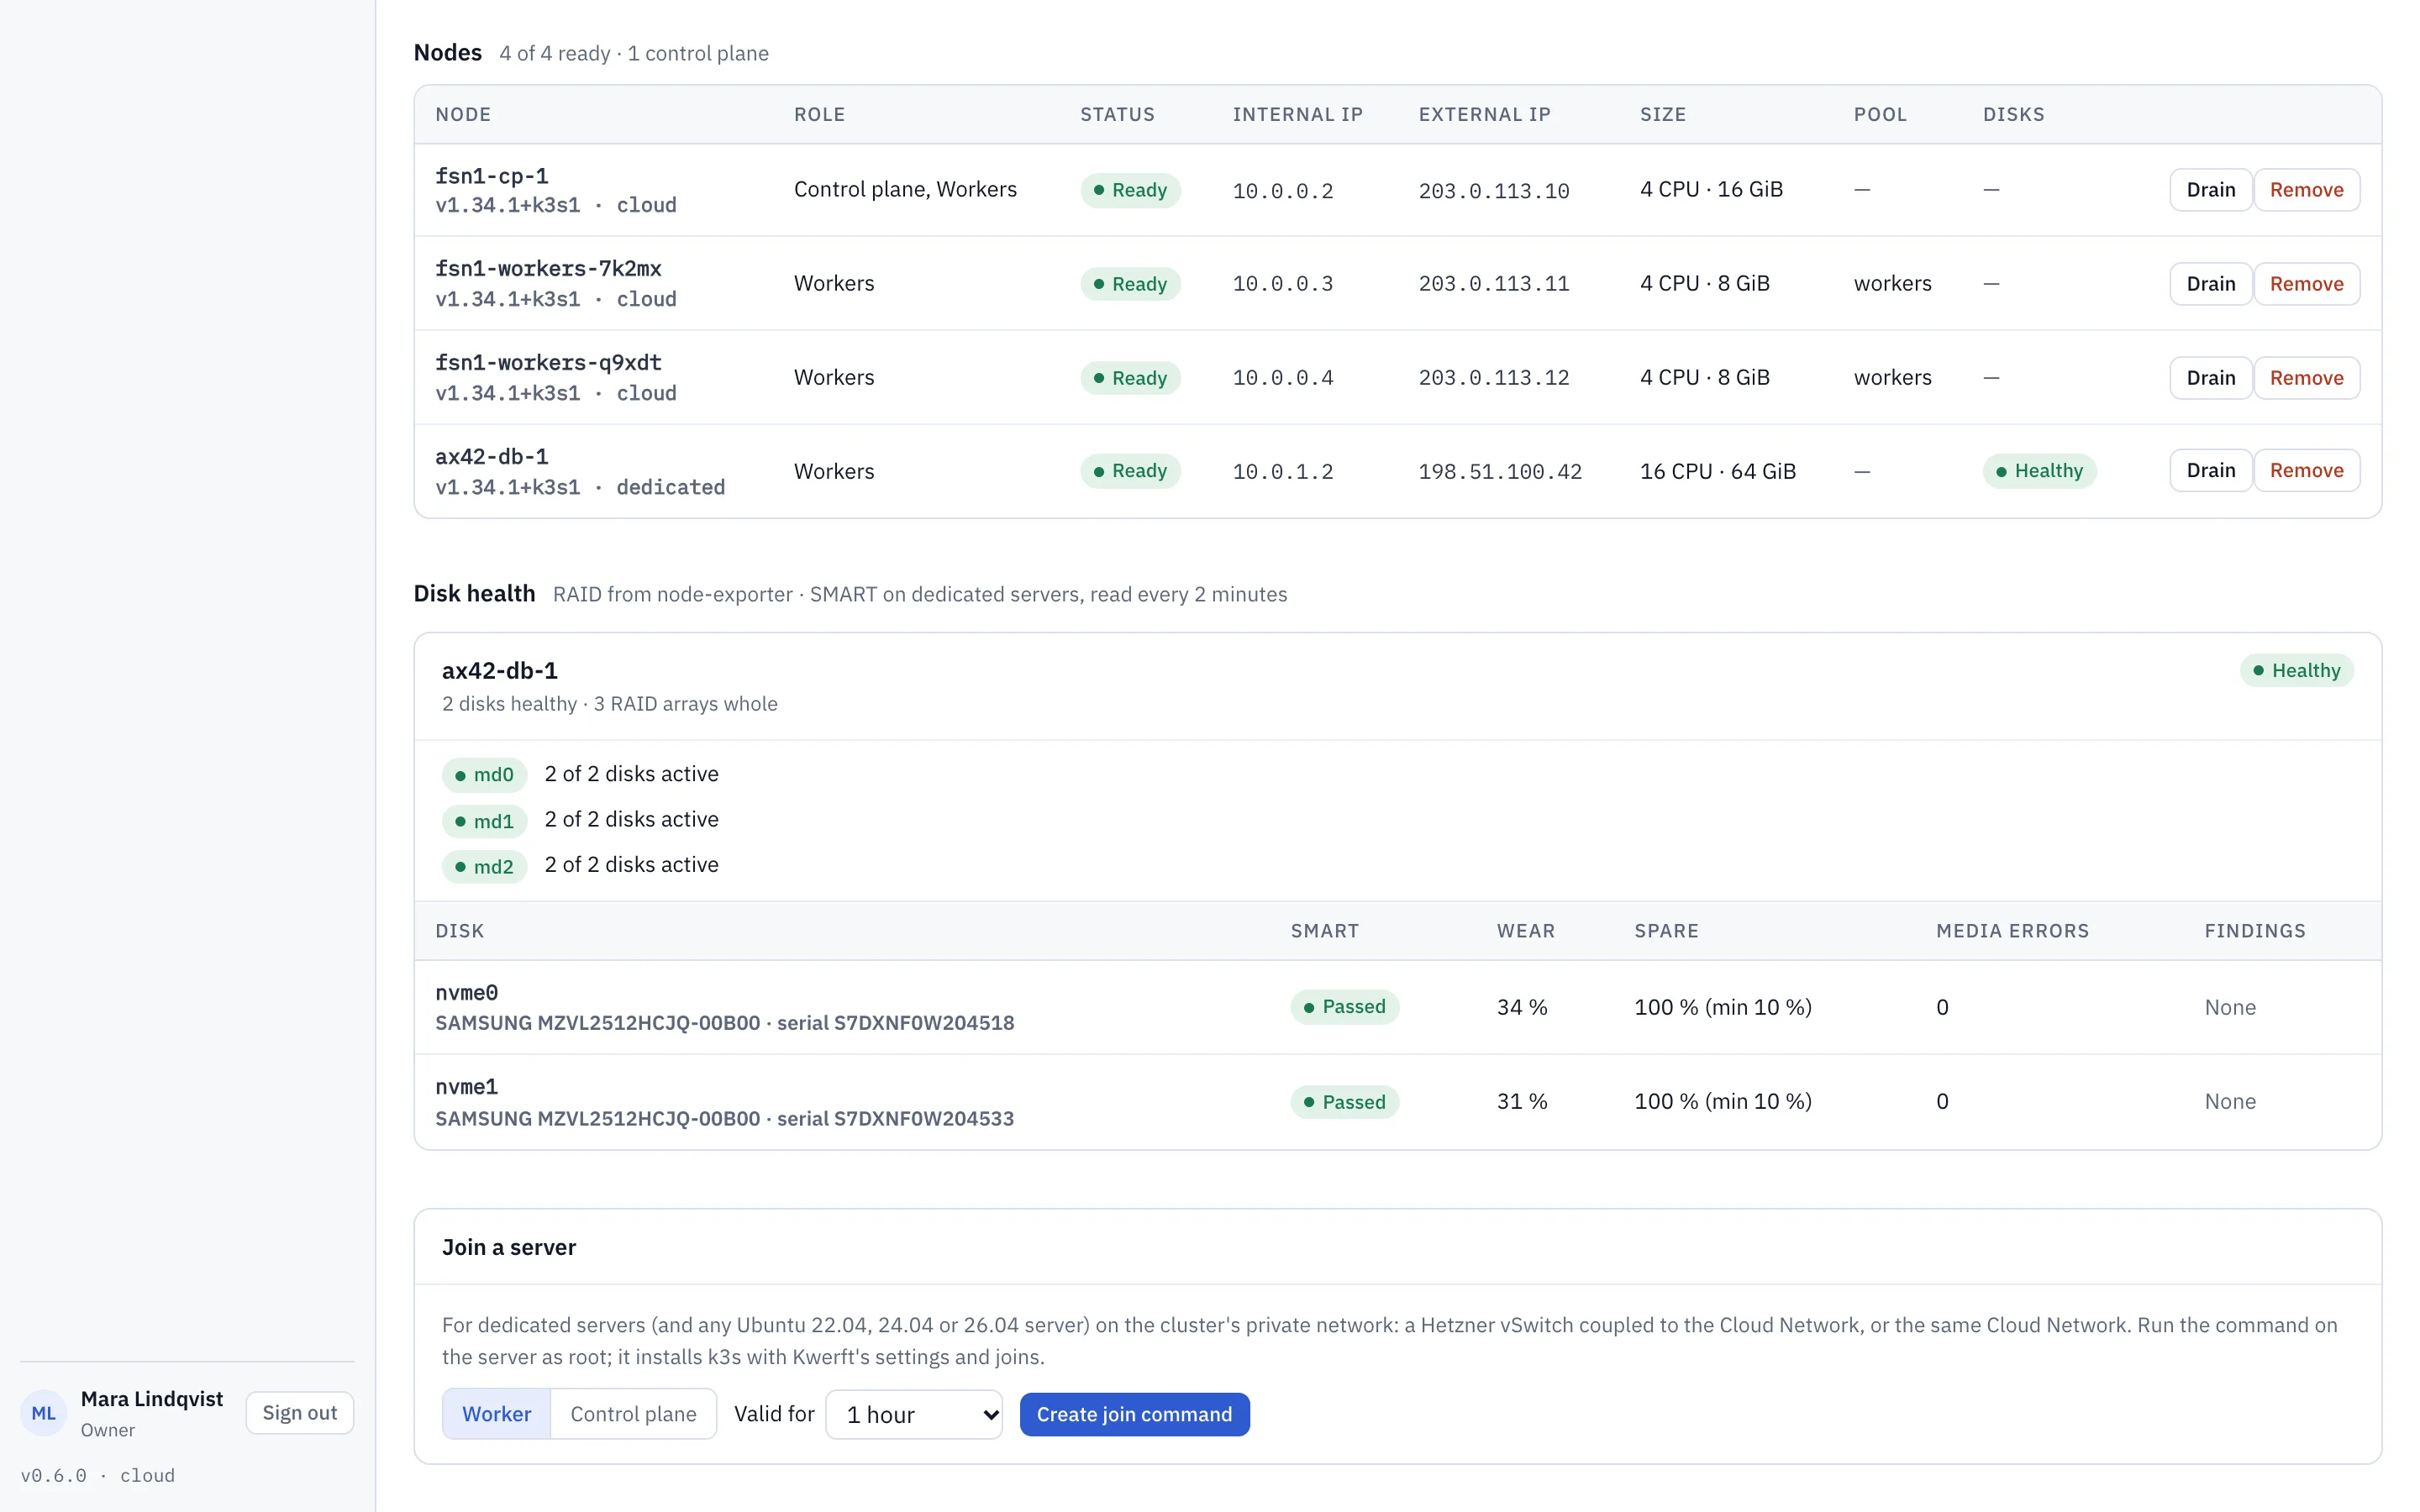Drain node fsn1-workers-q9xdt
2420x1512 pixels.
coord(2210,378)
